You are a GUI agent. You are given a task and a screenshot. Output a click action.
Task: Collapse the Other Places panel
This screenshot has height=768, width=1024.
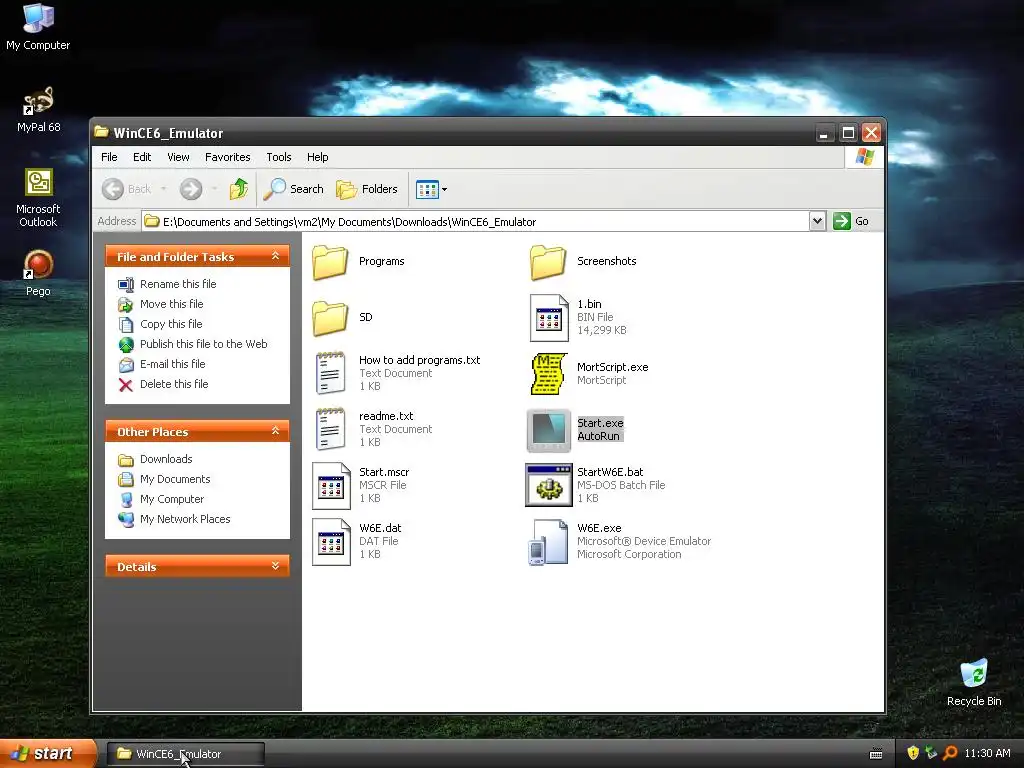276,431
